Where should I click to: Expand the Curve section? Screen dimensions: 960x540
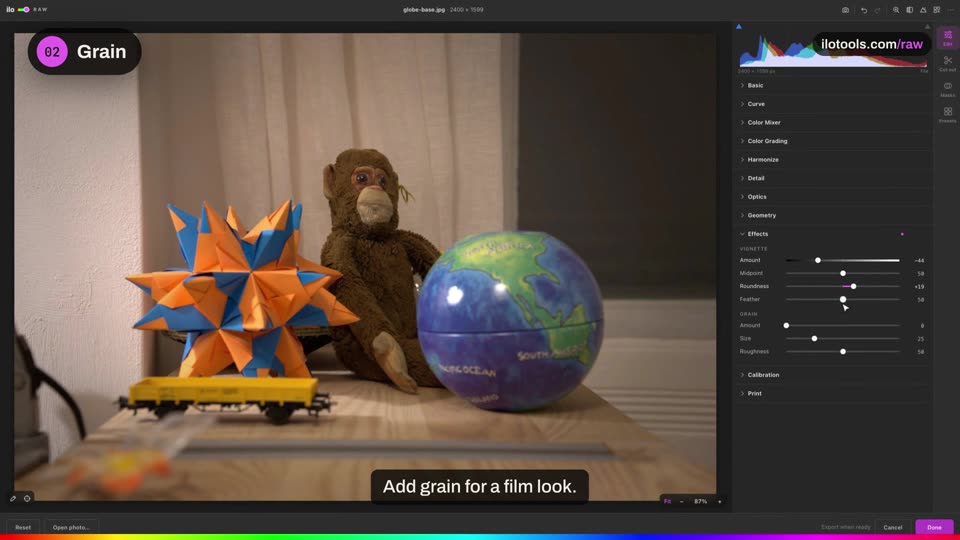tap(833, 104)
